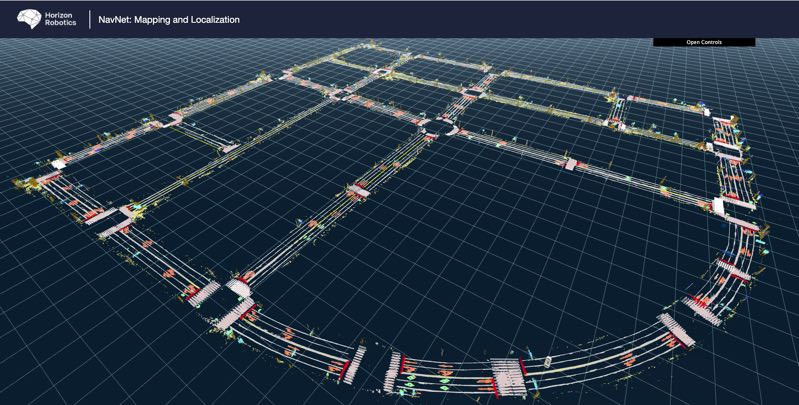This screenshot has height=405, width=799.
Task: Click the Horizon Robotics brain logo
Action: [29, 19]
